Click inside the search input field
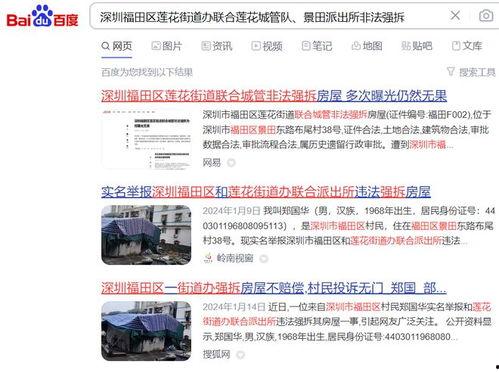The image size is (499, 373). [x=270, y=17]
